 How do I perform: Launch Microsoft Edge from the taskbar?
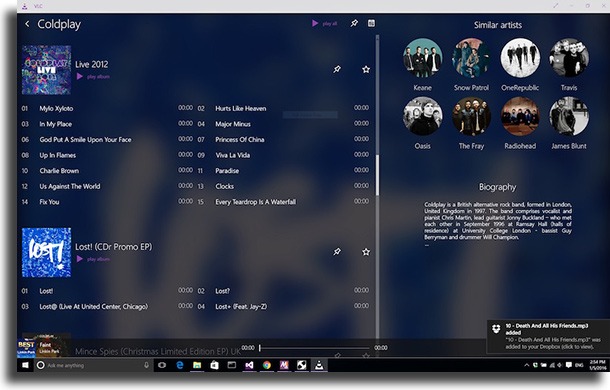tap(180, 365)
